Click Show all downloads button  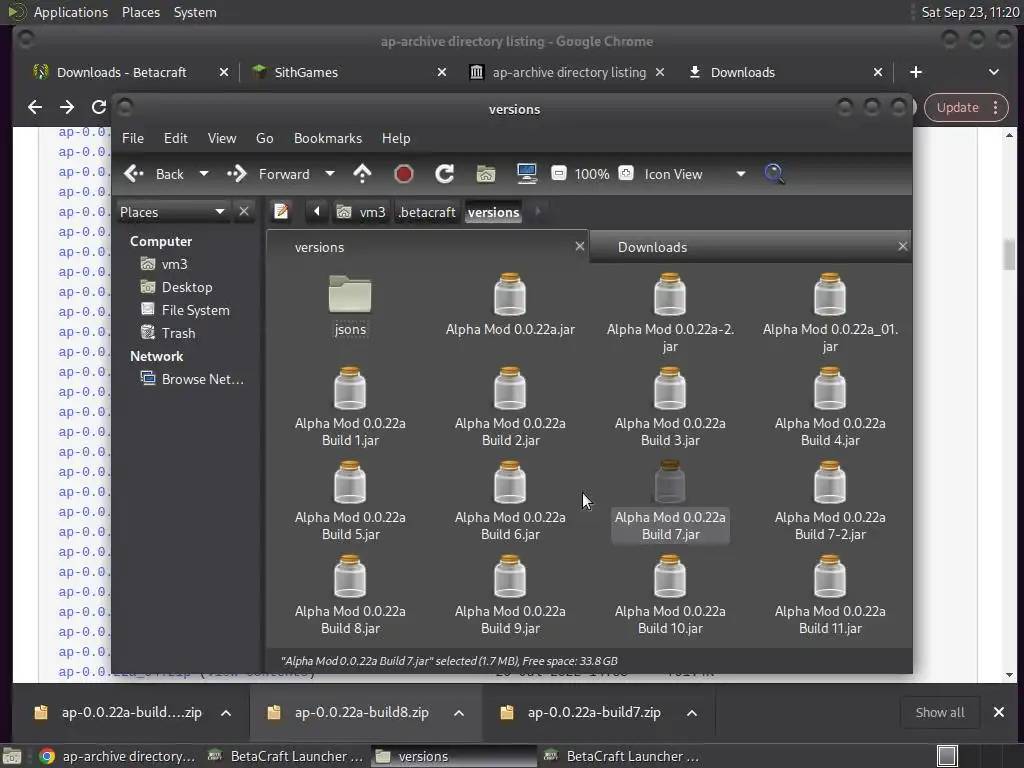[x=940, y=712]
